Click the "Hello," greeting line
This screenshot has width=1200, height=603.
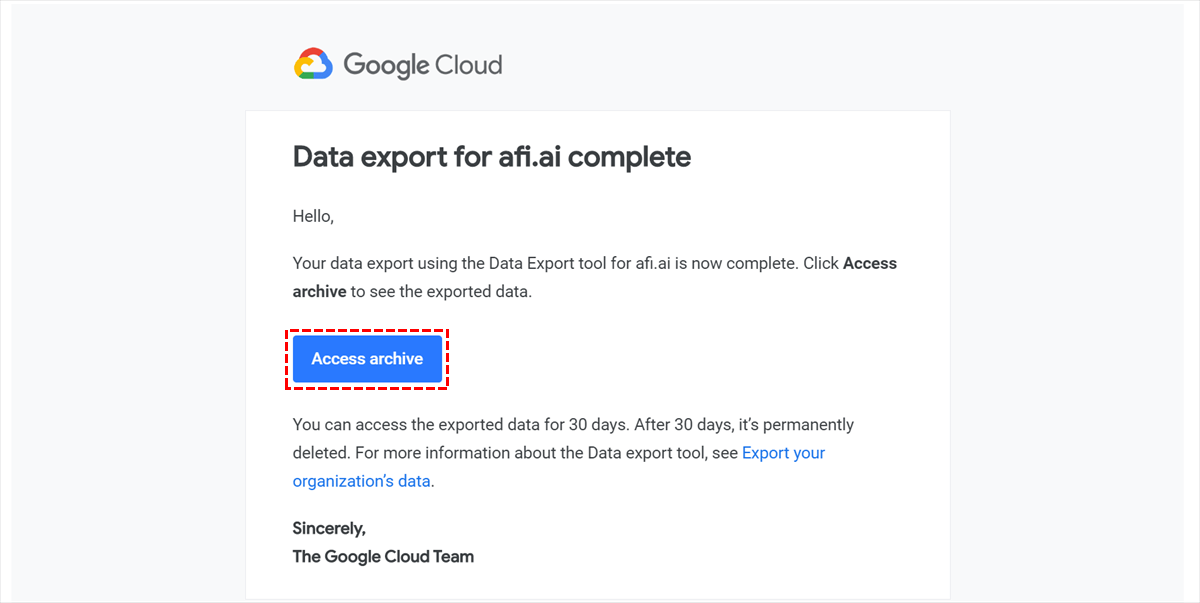[x=313, y=216]
